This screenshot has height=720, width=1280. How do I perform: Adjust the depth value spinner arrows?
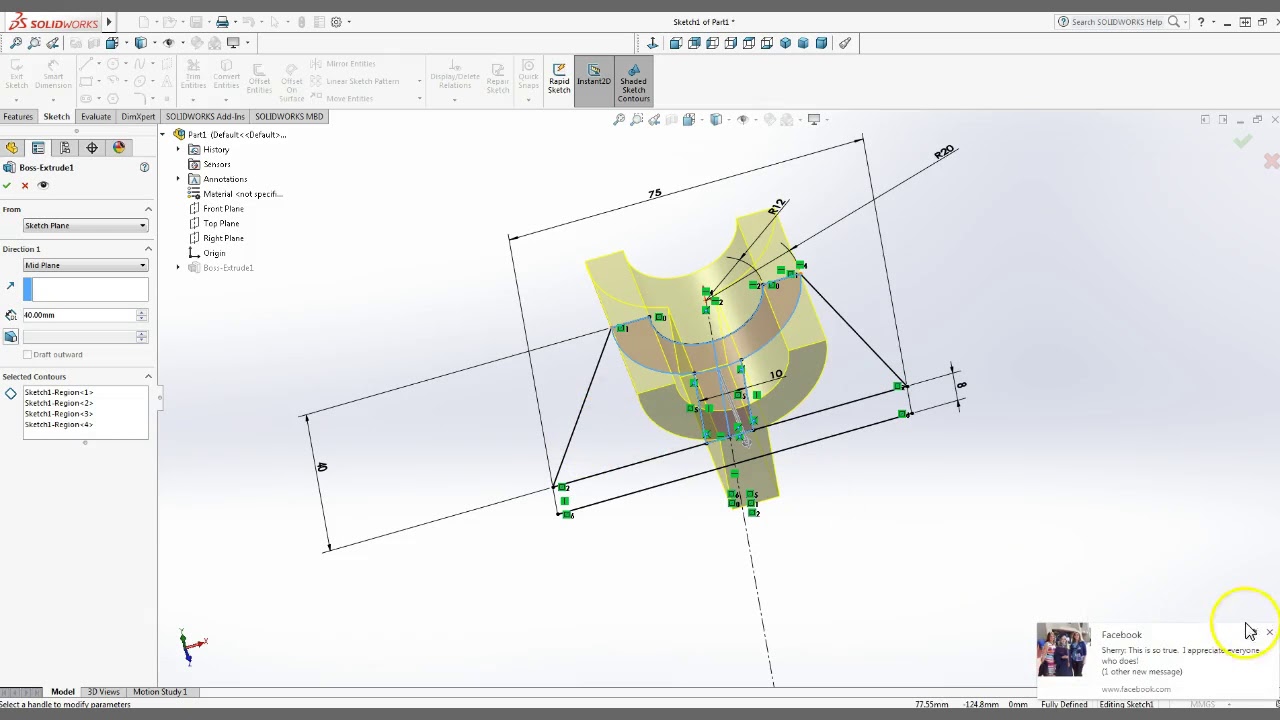141,315
